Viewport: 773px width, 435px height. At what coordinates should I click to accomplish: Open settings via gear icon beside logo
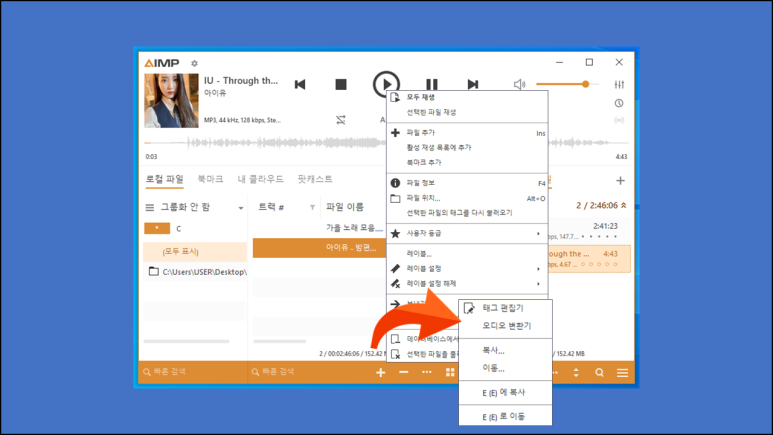click(194, 63)
